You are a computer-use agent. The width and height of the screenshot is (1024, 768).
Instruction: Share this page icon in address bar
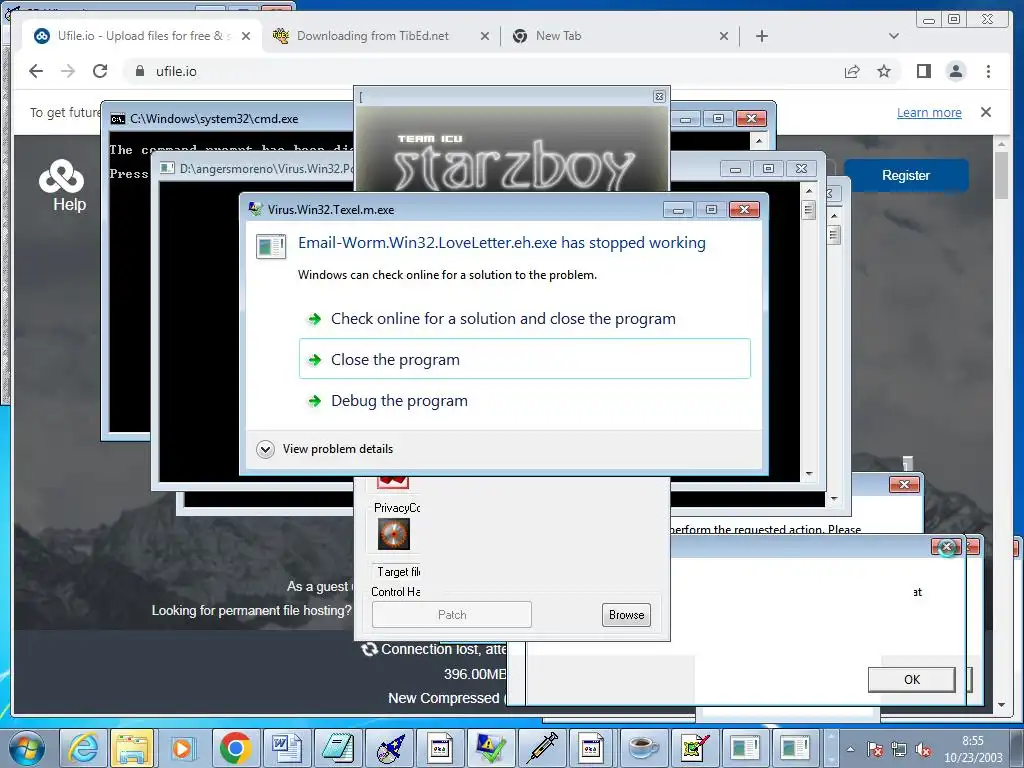tap(852, 71)
